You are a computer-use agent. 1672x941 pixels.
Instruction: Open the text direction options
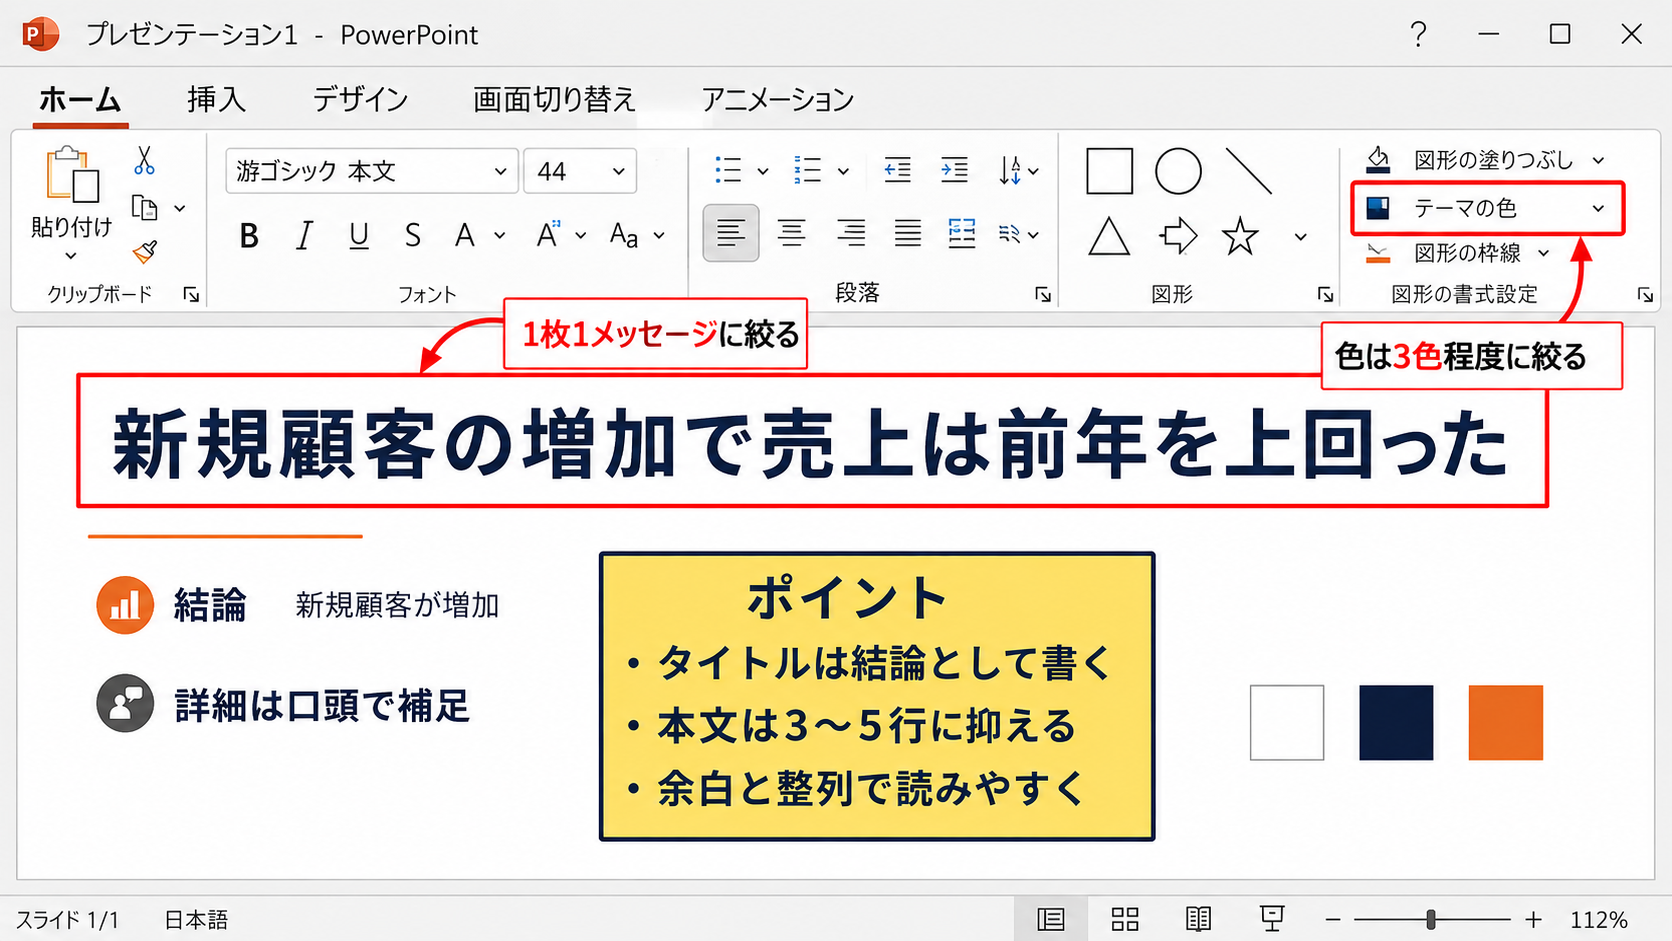[x=1019, y=234]
